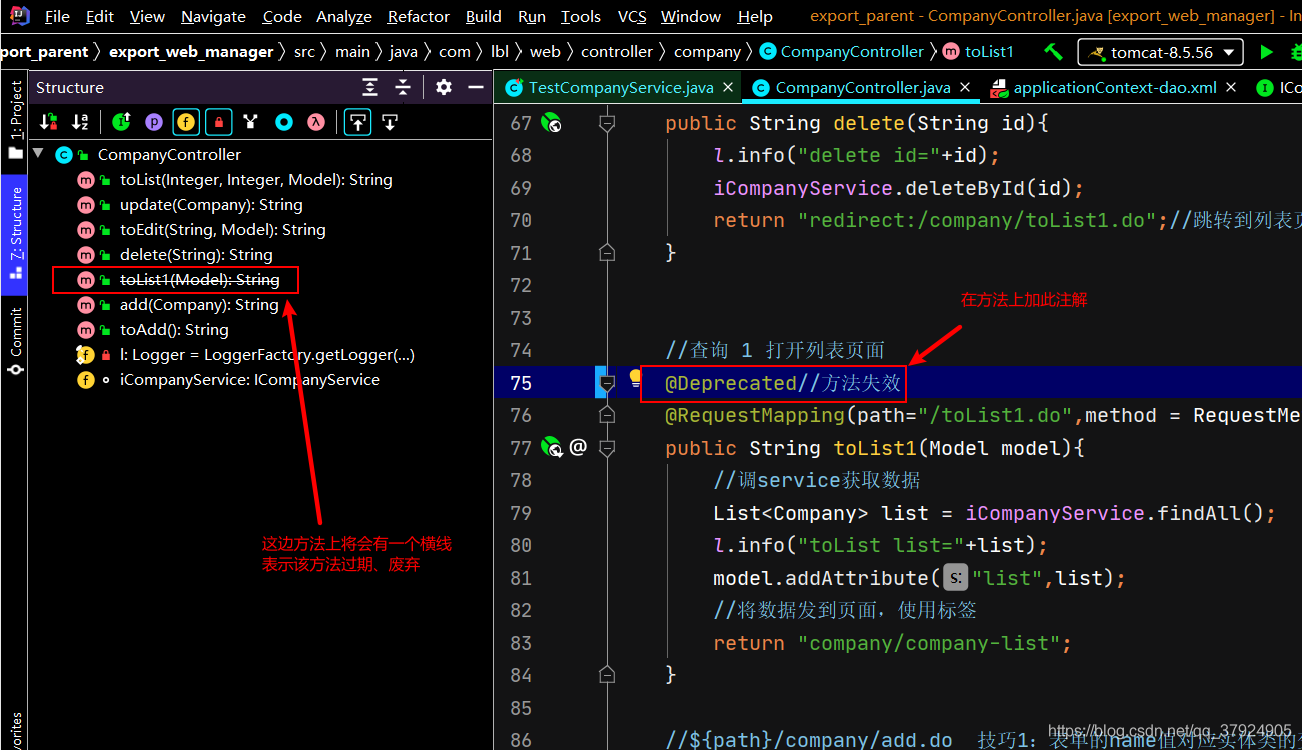Close the applicationContext-dao.xml tab
The height and width of the screenshot is (750, 1302).
click(x=1231, y=88)
